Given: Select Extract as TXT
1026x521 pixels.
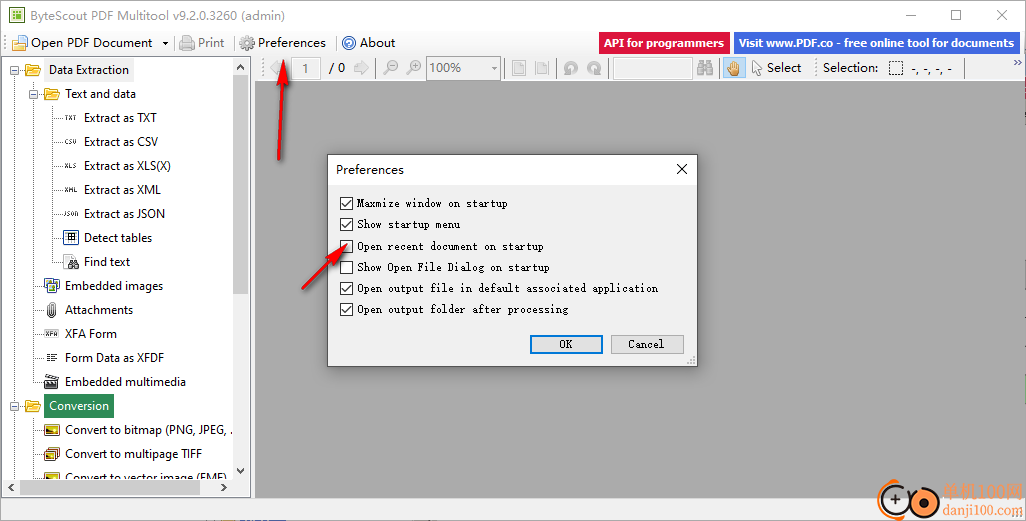Looking at the screenshot, I should click(120, 118).
